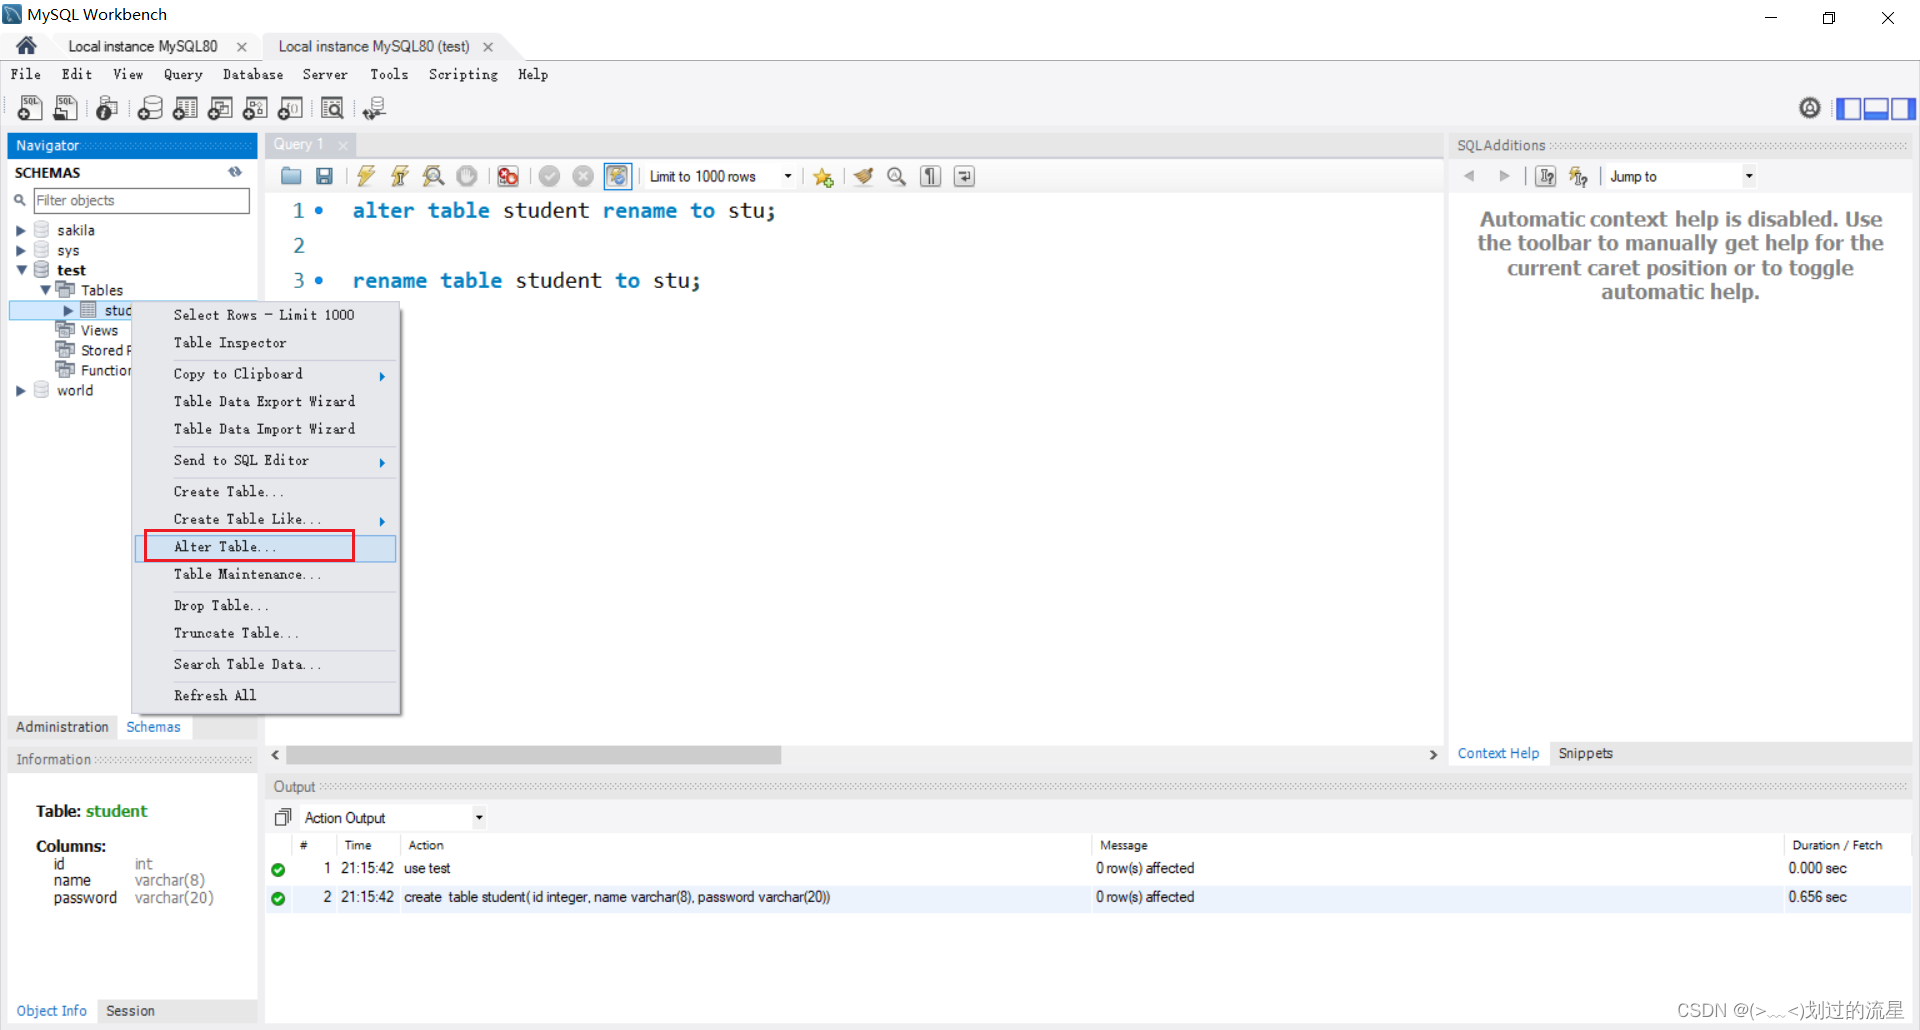
Task: Open a script file in the query editor
Action: (x=291, y=176)
